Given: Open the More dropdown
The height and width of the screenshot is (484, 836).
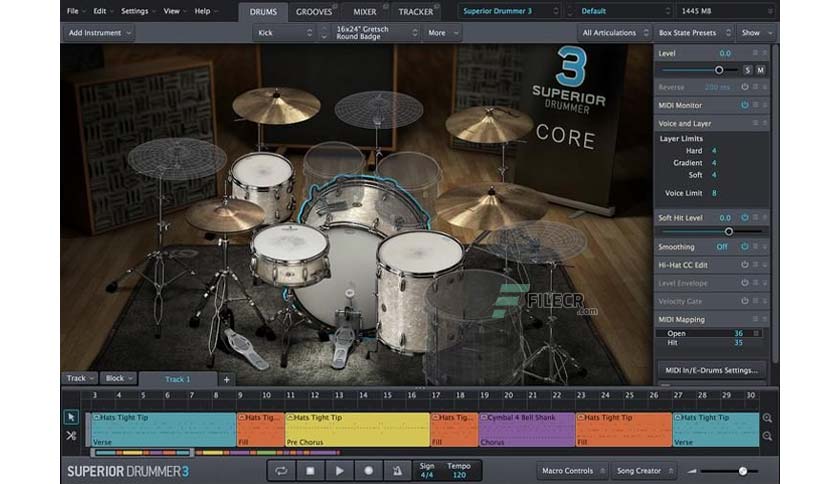Looking at the screenshot, I should (x=443, y=33).
